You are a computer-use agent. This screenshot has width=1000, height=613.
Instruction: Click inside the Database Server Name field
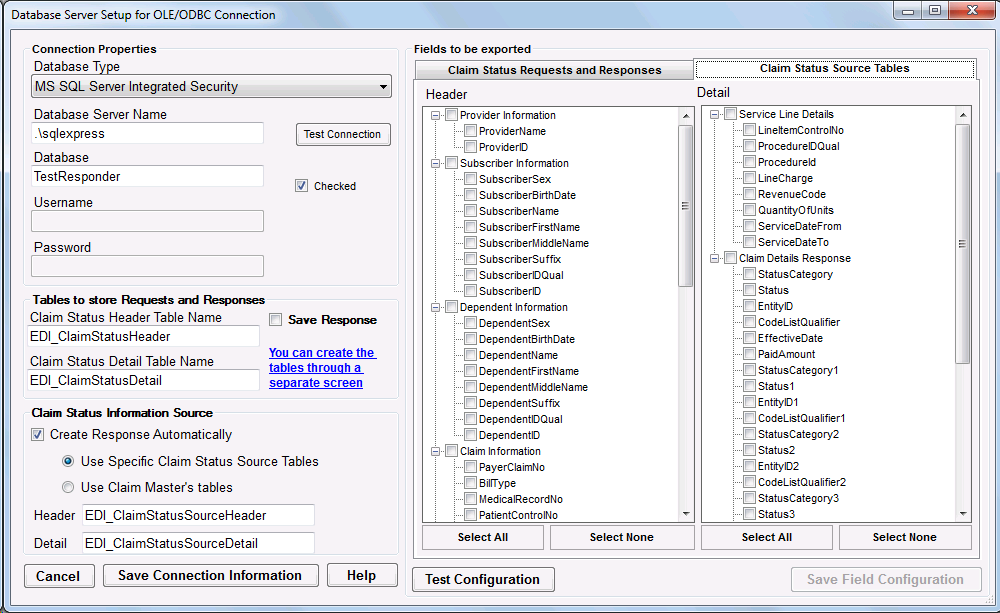click(148, 133)
